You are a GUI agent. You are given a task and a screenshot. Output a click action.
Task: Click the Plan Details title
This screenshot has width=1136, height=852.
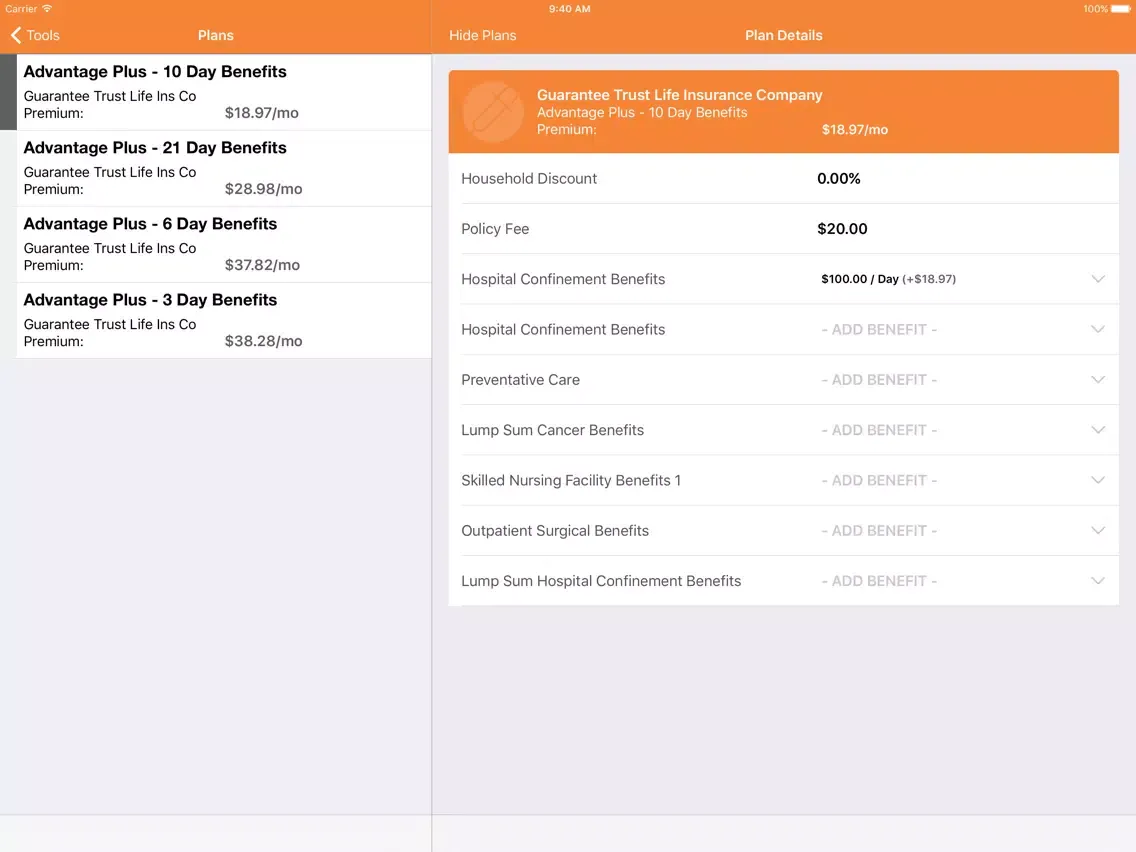pos(783,35)
